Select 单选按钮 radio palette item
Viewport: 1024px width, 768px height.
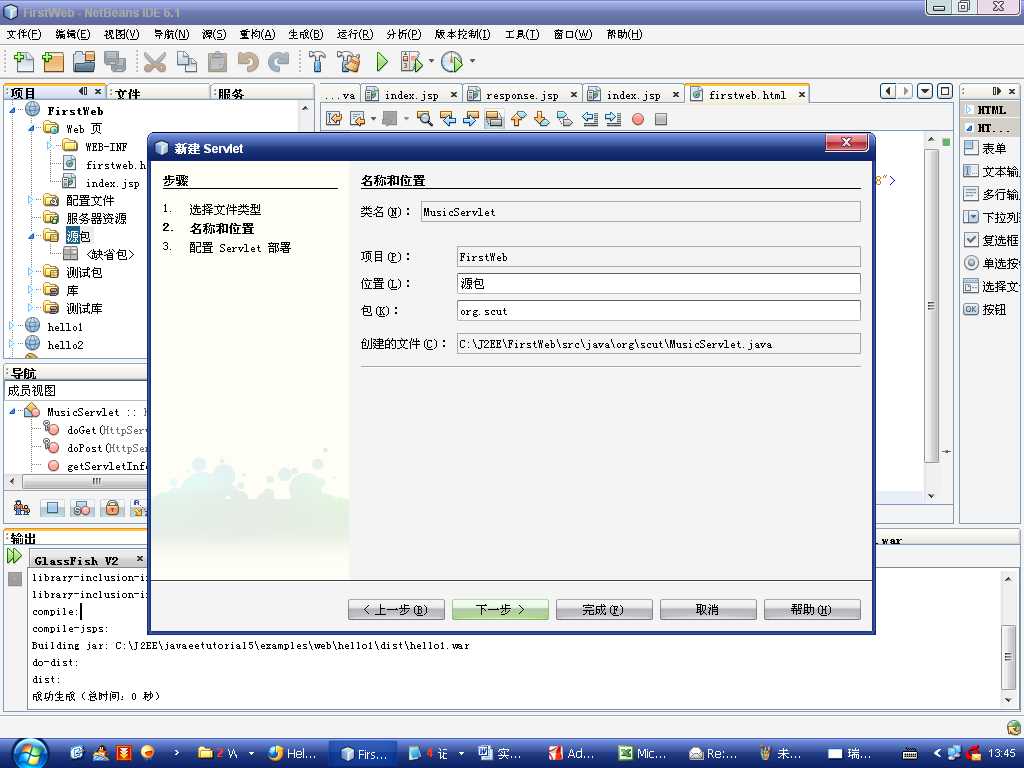[x=991, y=263]
